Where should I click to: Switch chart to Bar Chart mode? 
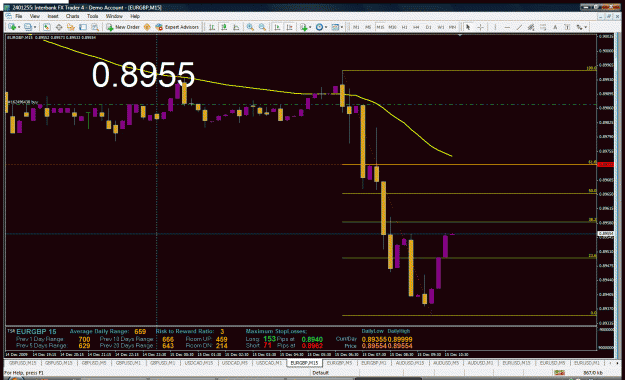click(212, 27)
